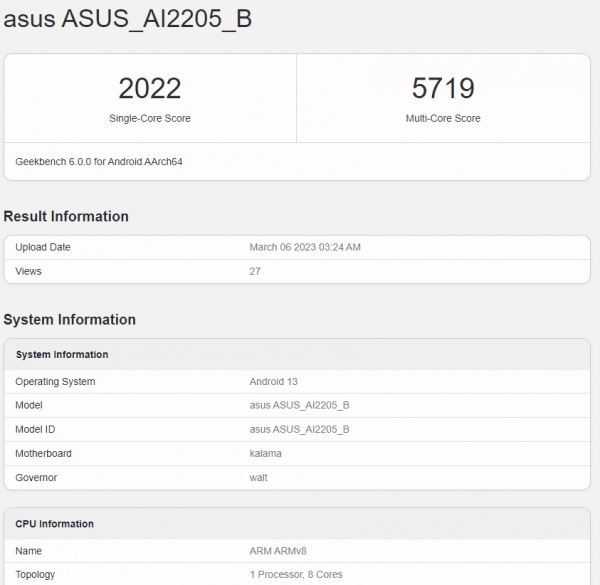Viewport: 600px width, 585px height.
Task: Click the large System Information heading
Action: [x=69, y=320]
